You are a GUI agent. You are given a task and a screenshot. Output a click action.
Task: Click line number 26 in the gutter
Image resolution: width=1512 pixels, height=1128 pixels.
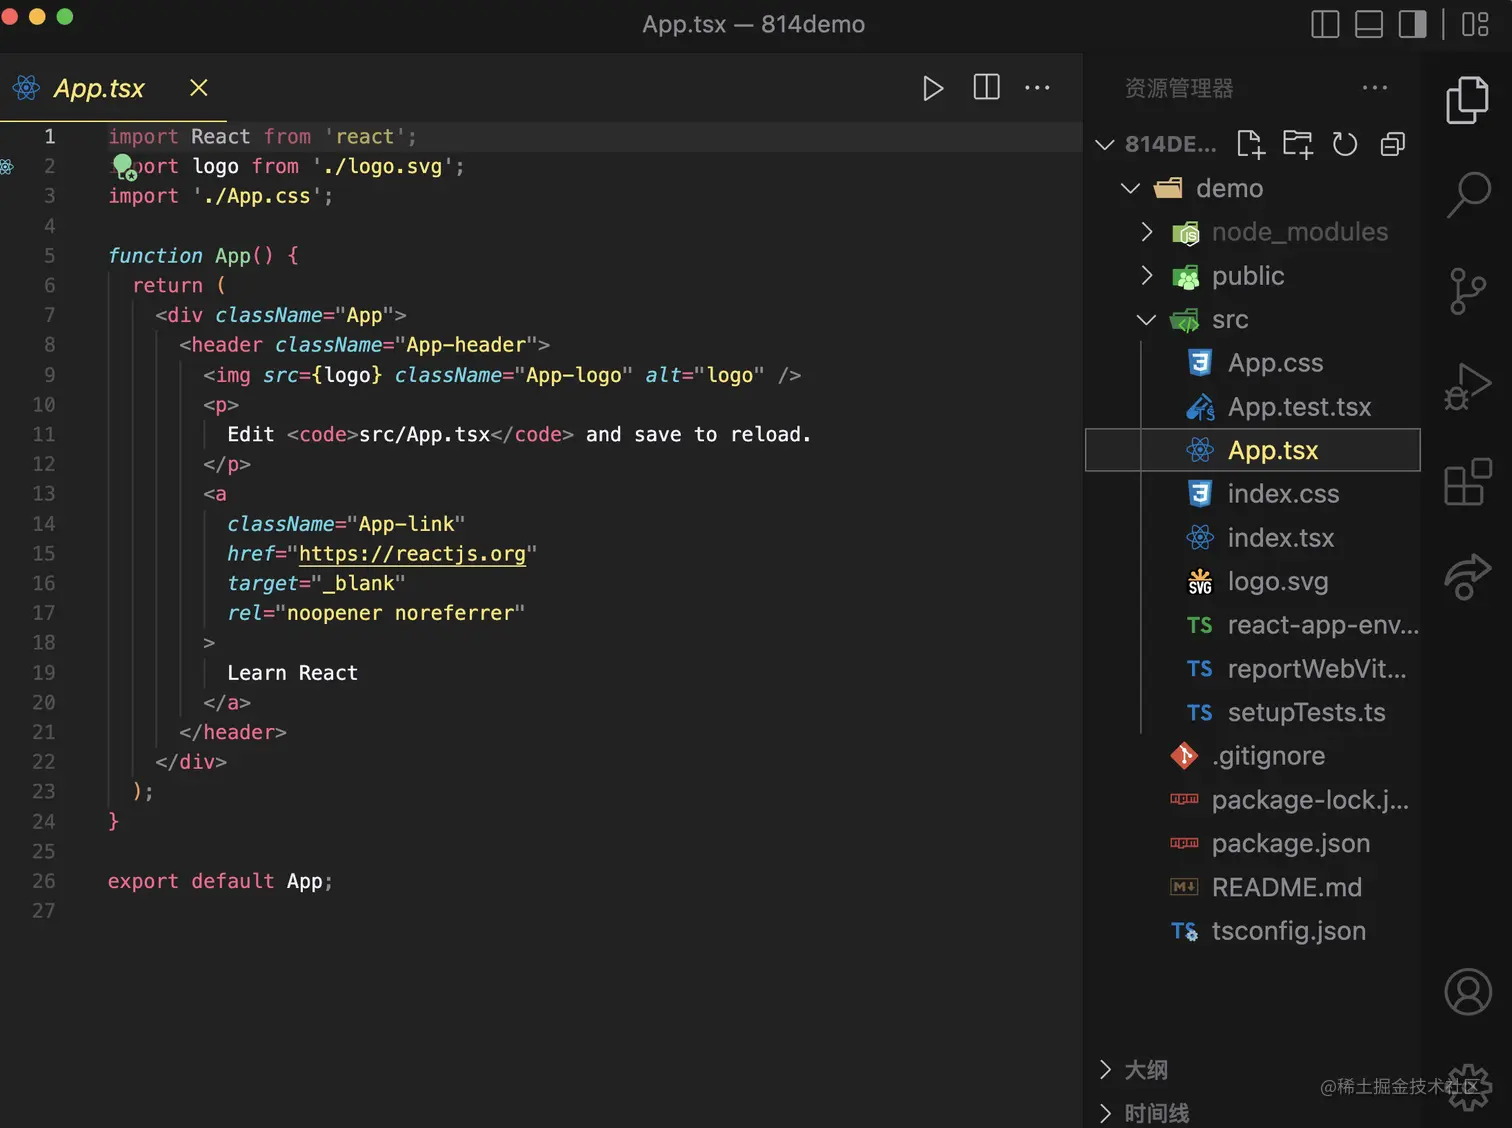click(x=44, y=881)
